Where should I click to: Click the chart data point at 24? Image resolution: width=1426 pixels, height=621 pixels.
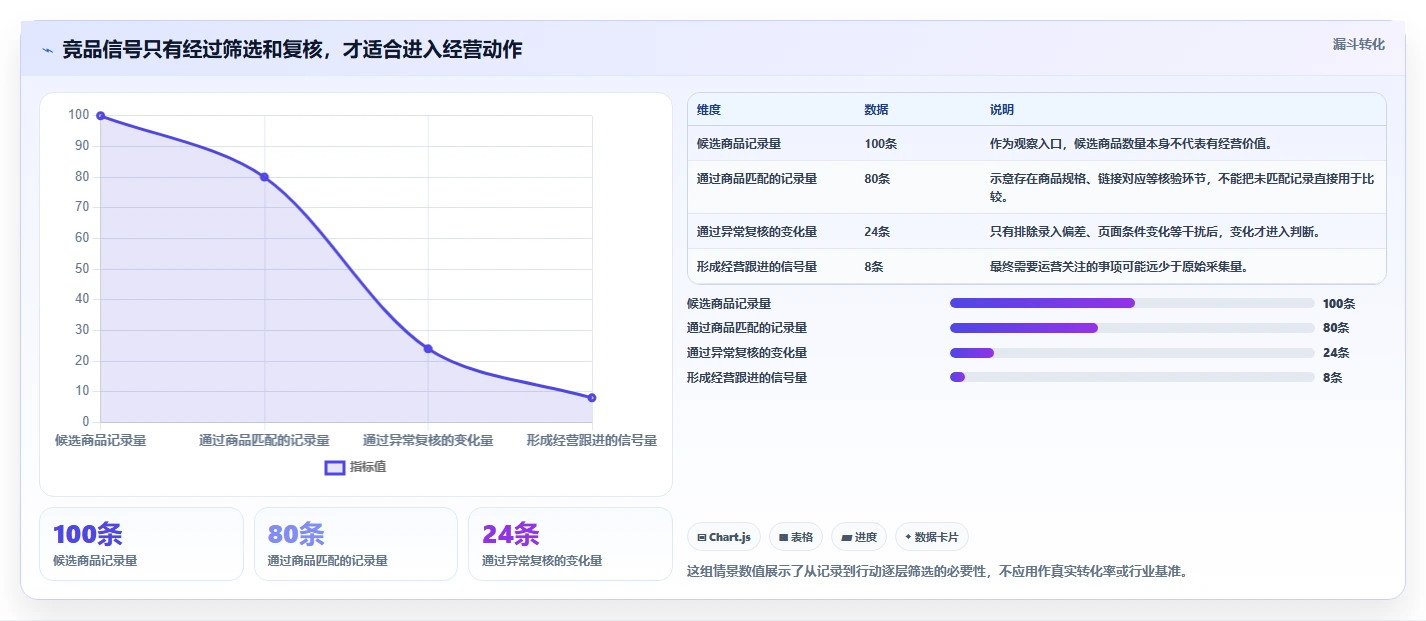click(x=428, y=349)
